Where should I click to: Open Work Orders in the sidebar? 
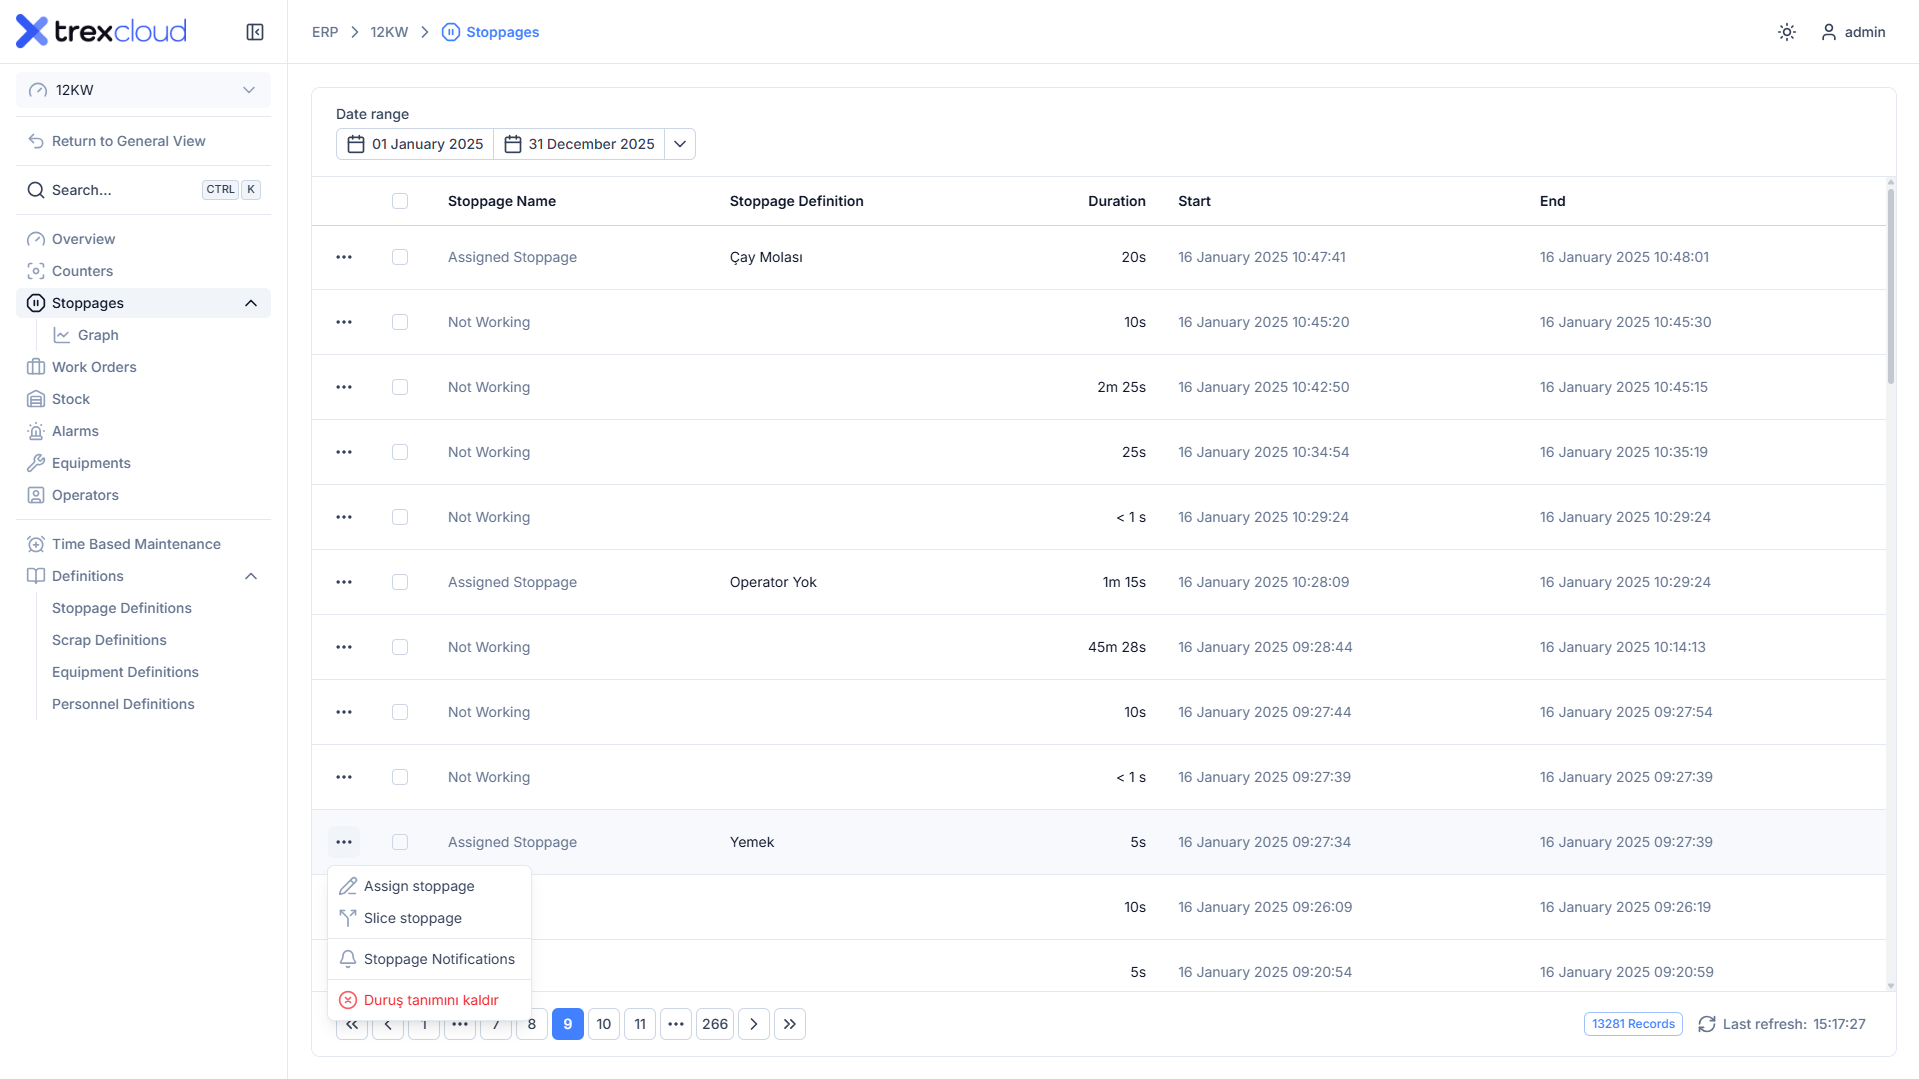143,367
